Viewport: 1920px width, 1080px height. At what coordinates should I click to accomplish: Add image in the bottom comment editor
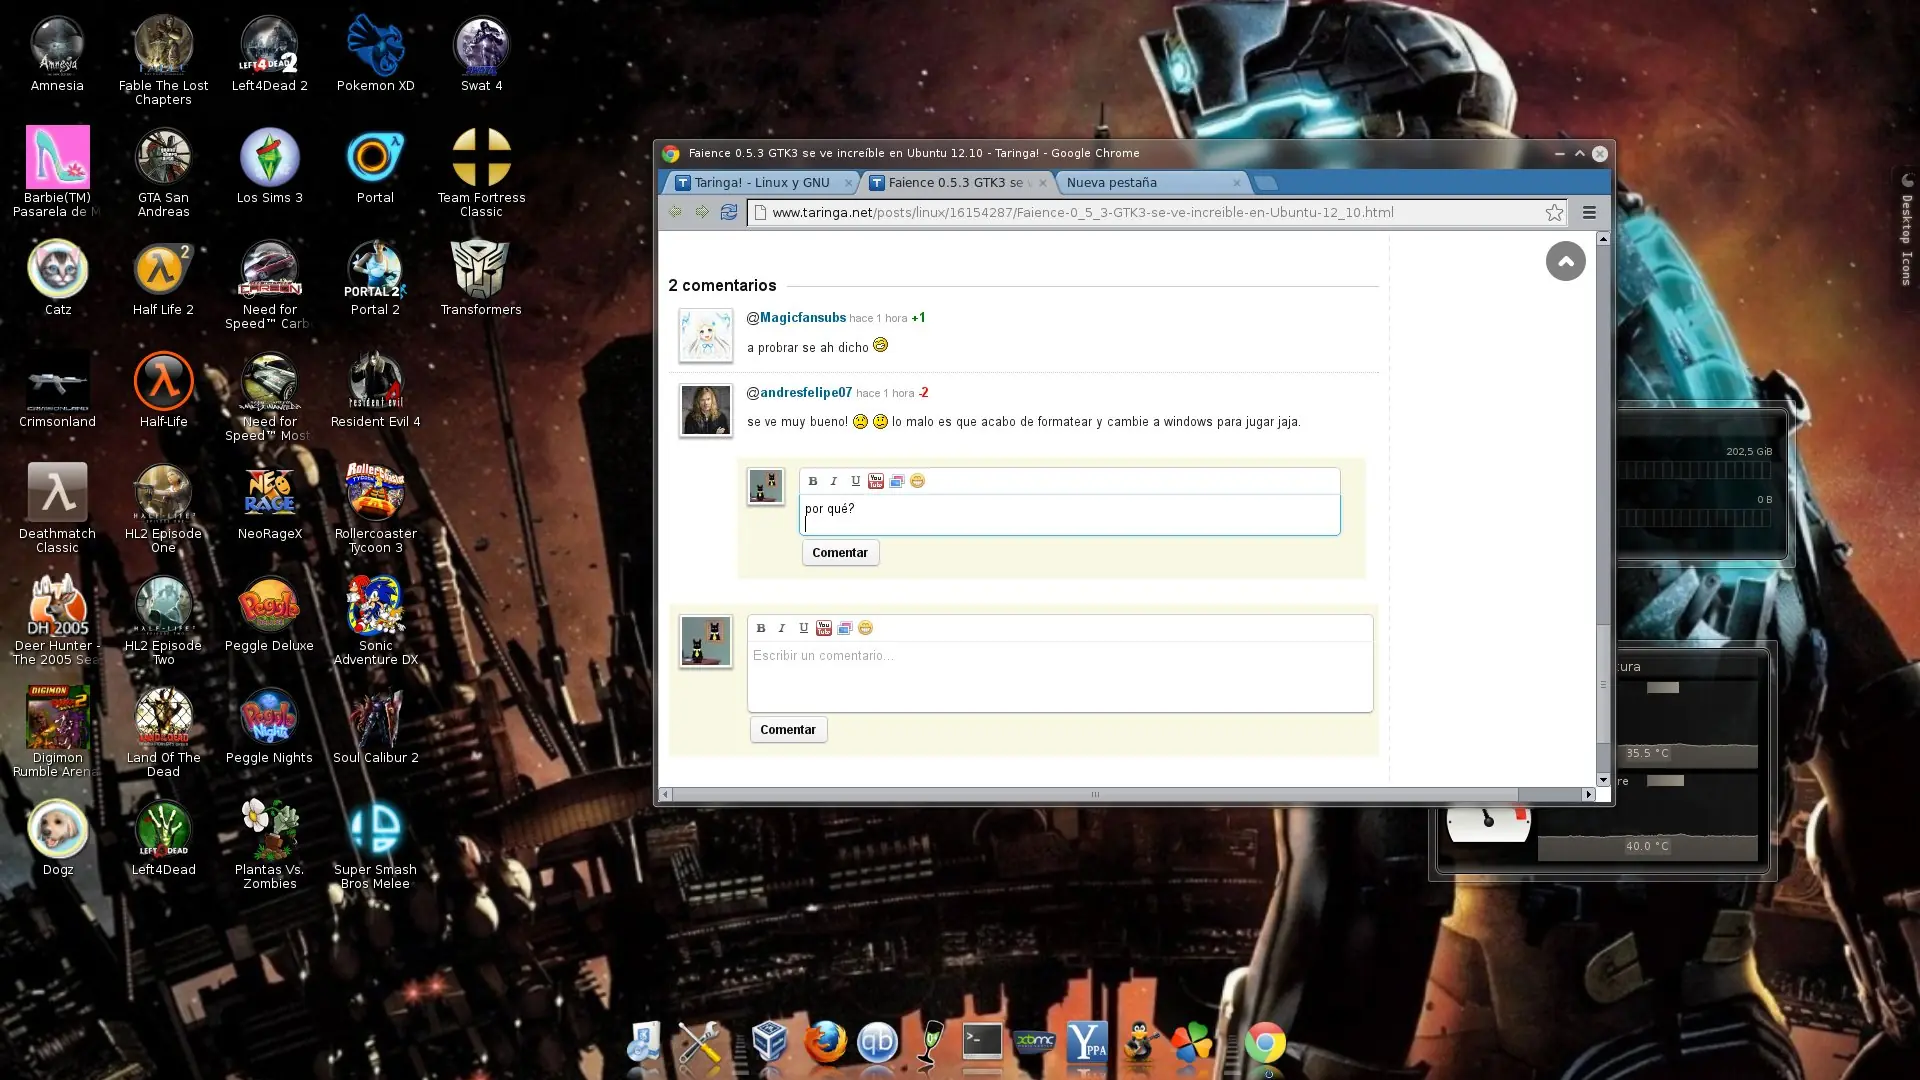pos(845,628)
